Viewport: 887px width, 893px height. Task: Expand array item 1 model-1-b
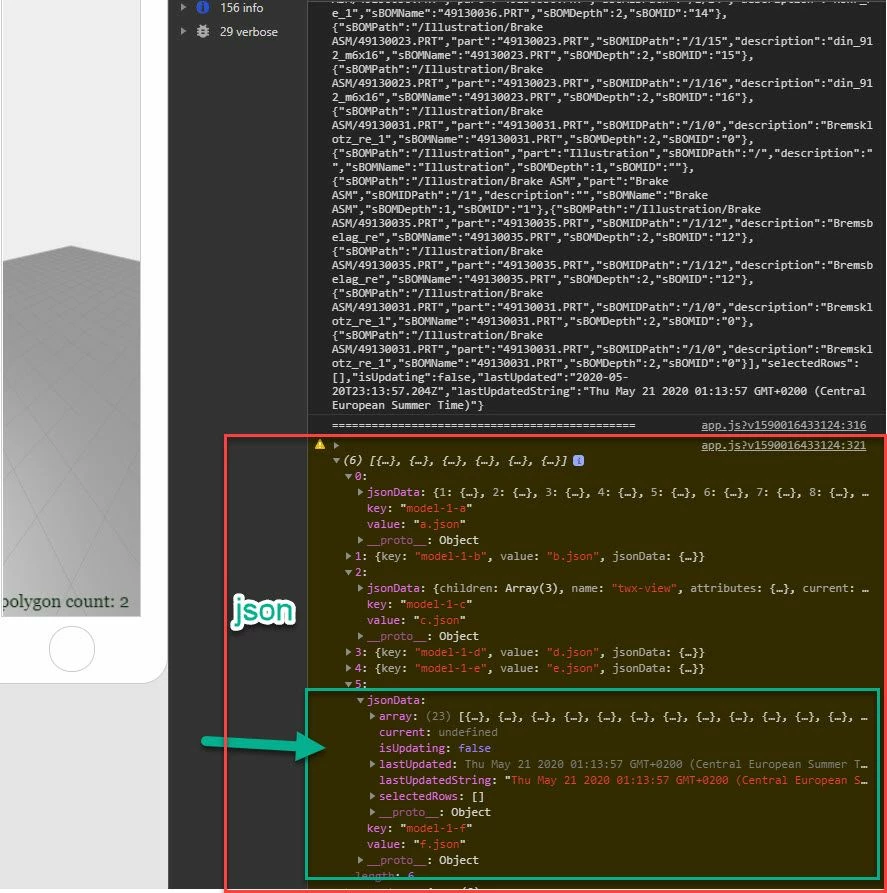click(348, 556)
